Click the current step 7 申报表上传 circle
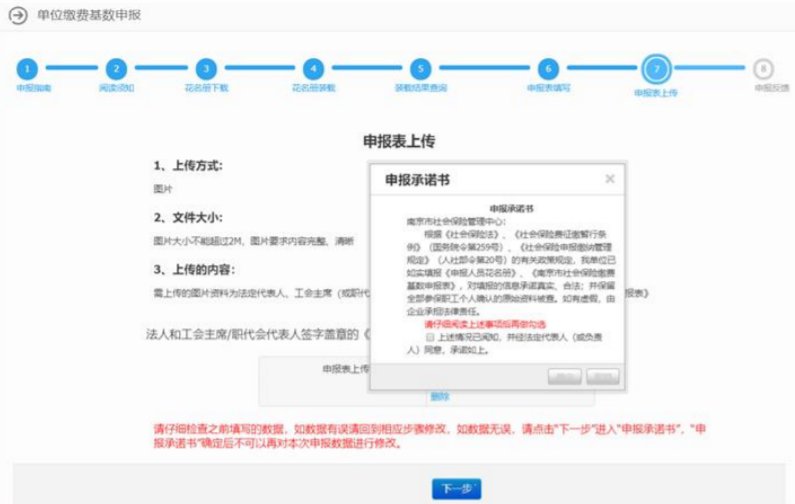 [657, 69]
